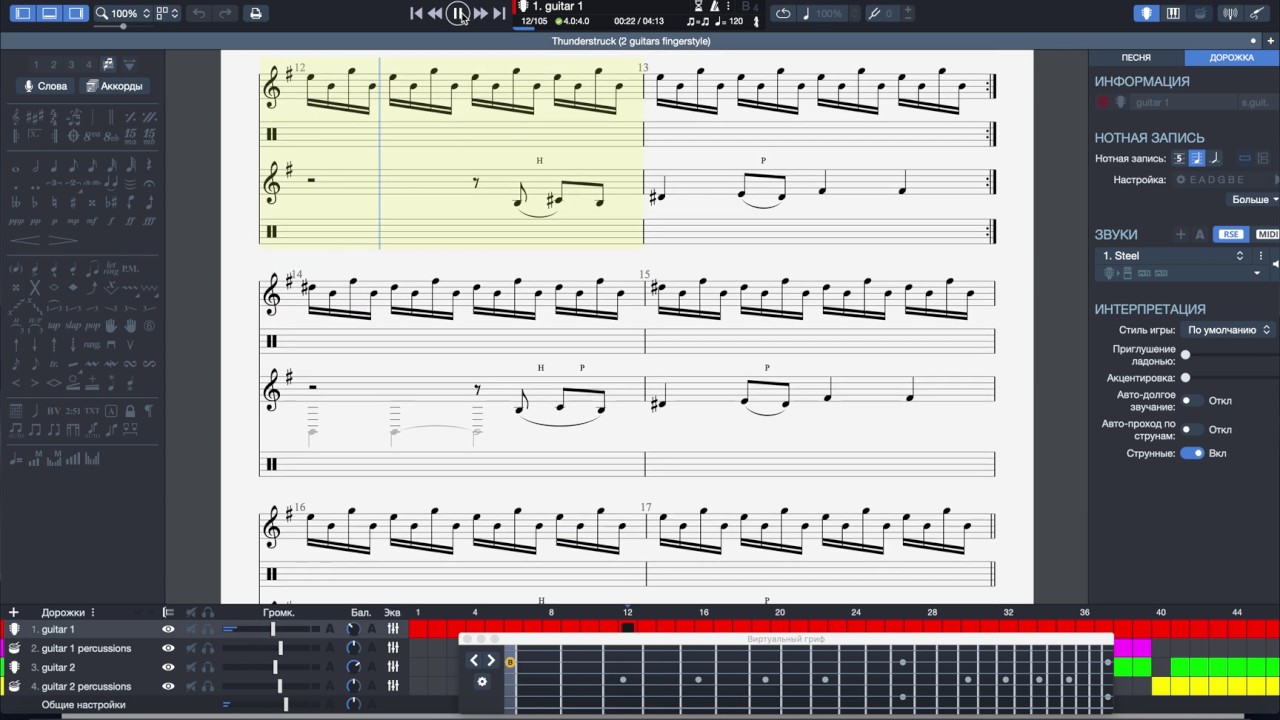The image size is (1280, 720).
Task: Click the tempo value 120
Action: 736,21
